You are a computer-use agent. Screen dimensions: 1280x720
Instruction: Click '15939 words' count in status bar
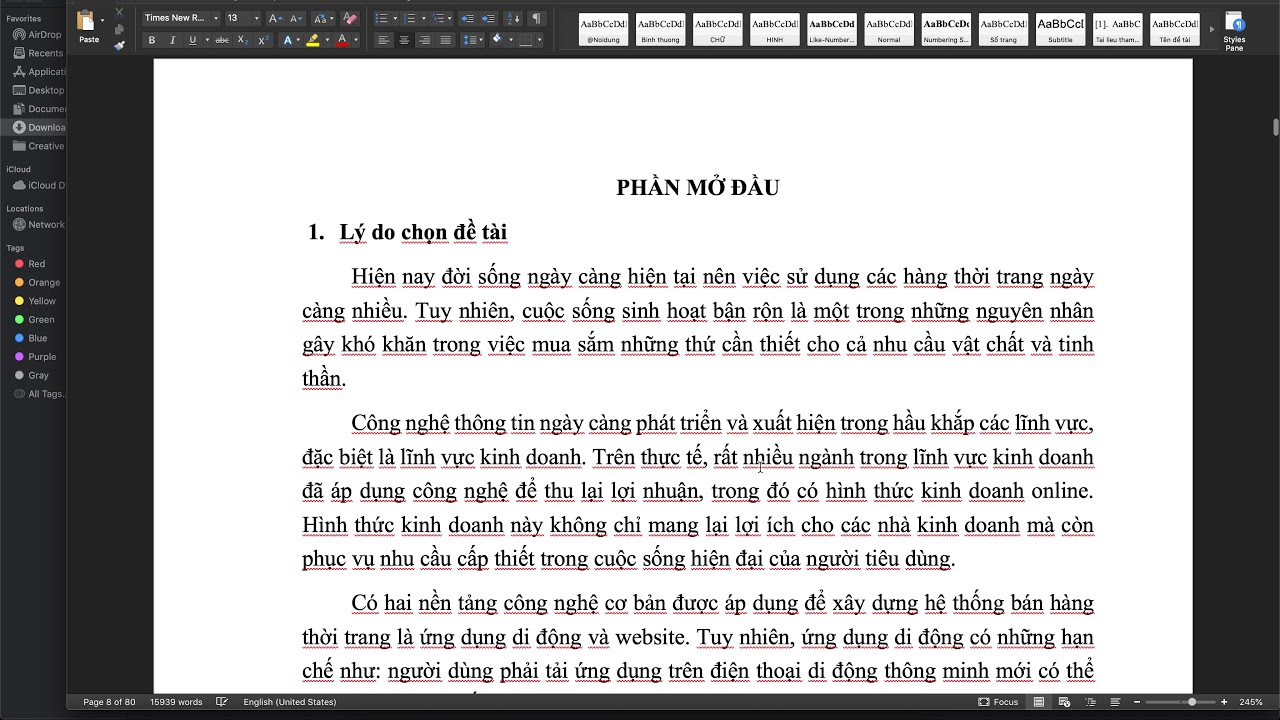click(176, 702)
